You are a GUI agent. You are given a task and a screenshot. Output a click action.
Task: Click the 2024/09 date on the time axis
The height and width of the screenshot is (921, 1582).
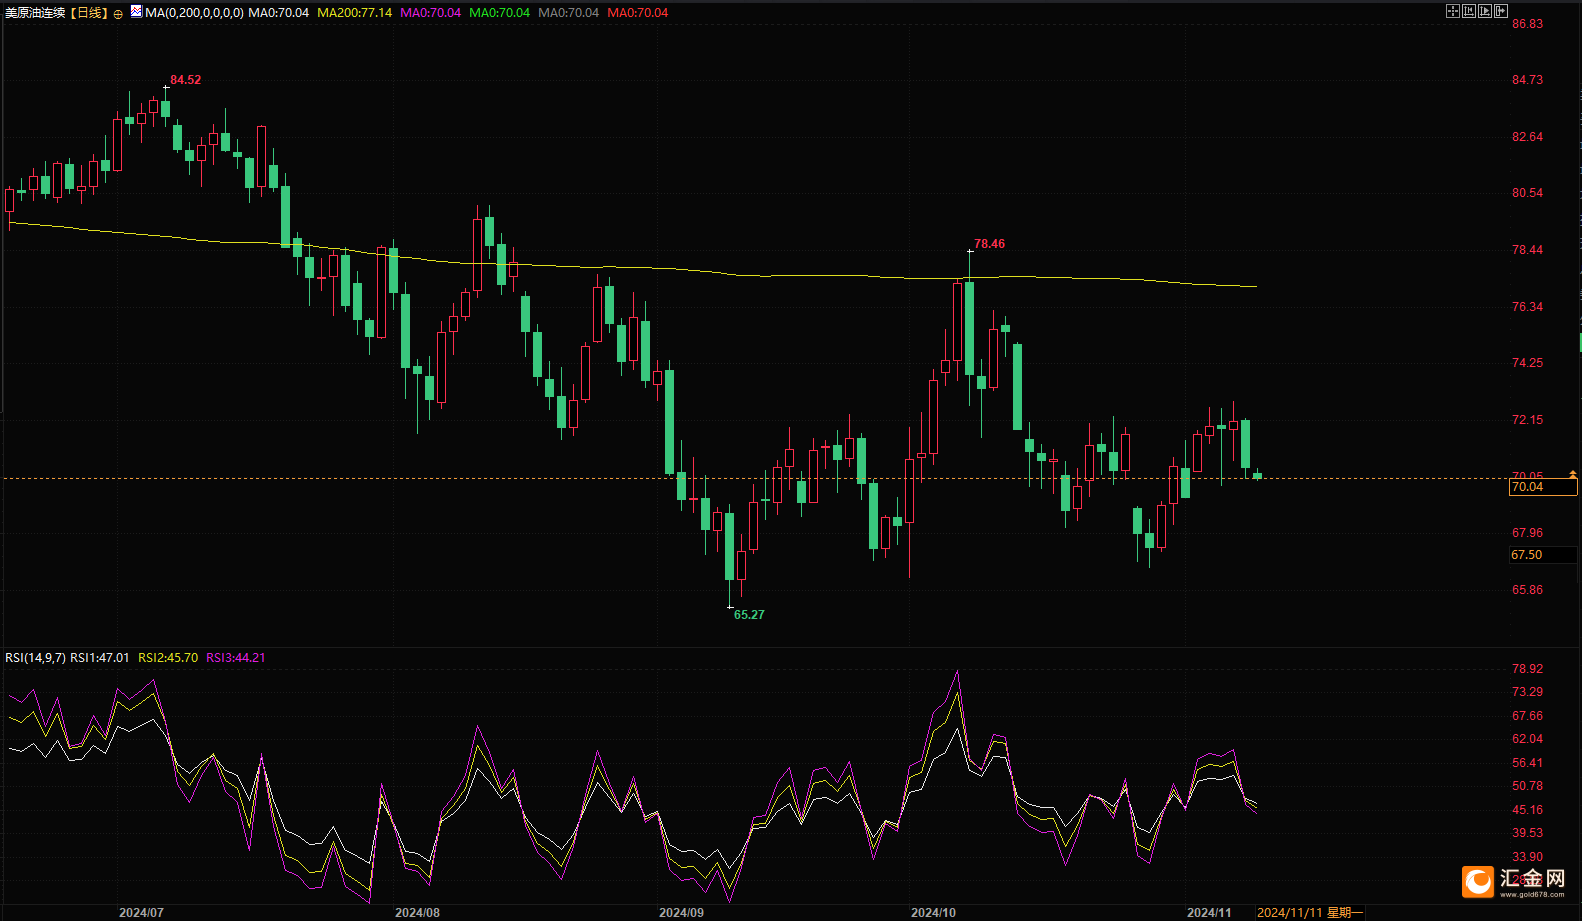click(x=681, y=913)
